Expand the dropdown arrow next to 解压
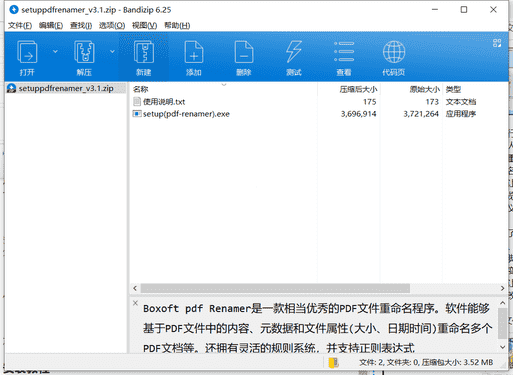Image resolution: width=513 pixels, height=375 pixels. pos(112,51)
